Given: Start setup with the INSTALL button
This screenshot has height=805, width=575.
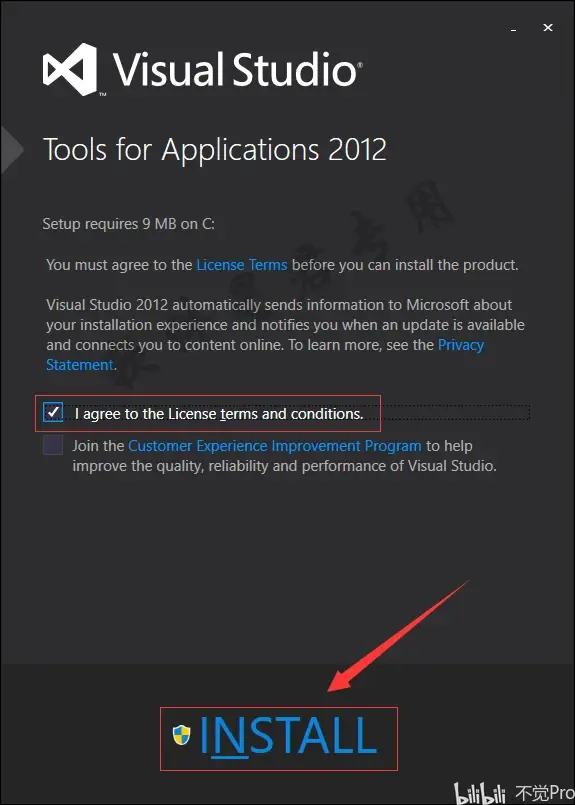Looking at the screenshot, I should (279, 738).
